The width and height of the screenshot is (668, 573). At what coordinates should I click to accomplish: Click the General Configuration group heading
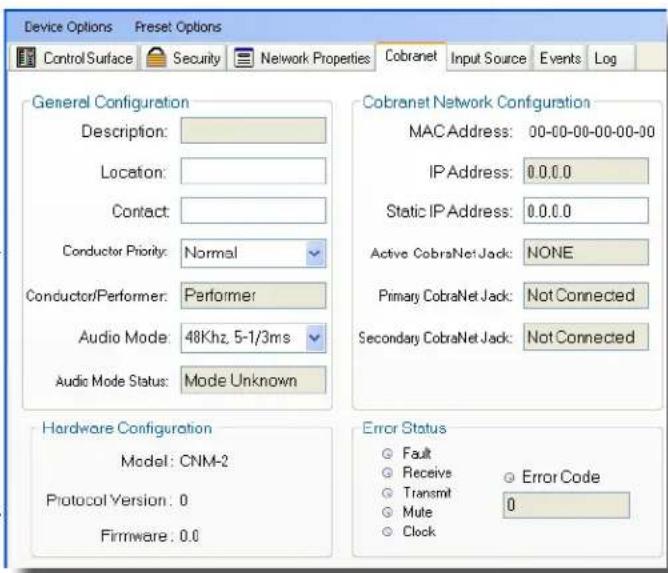coord(110,102)
